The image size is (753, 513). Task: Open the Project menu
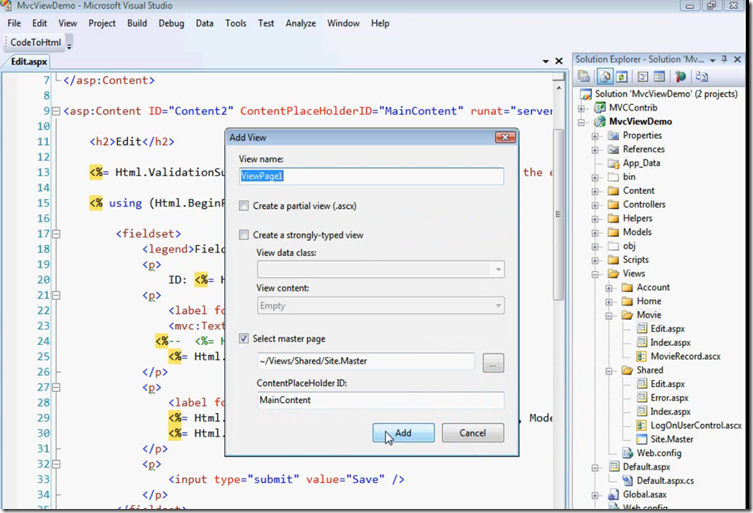[x=102, y=23]
